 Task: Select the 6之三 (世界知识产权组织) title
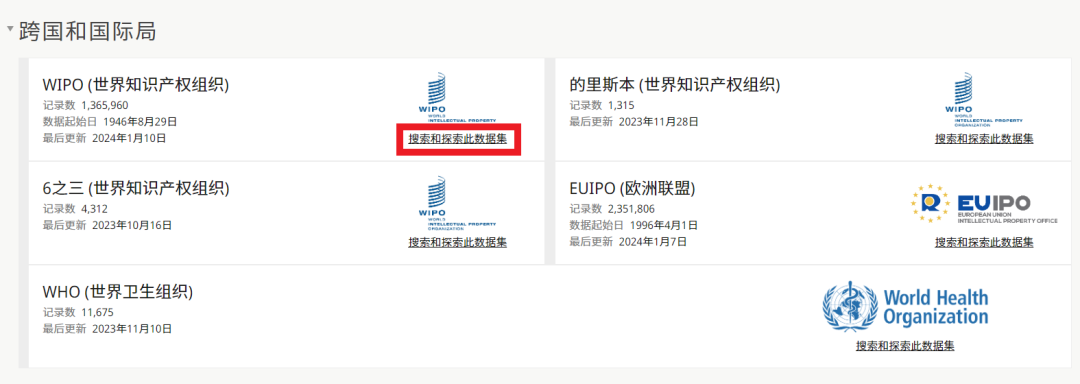pyautogui.click(x=136, y=188)
